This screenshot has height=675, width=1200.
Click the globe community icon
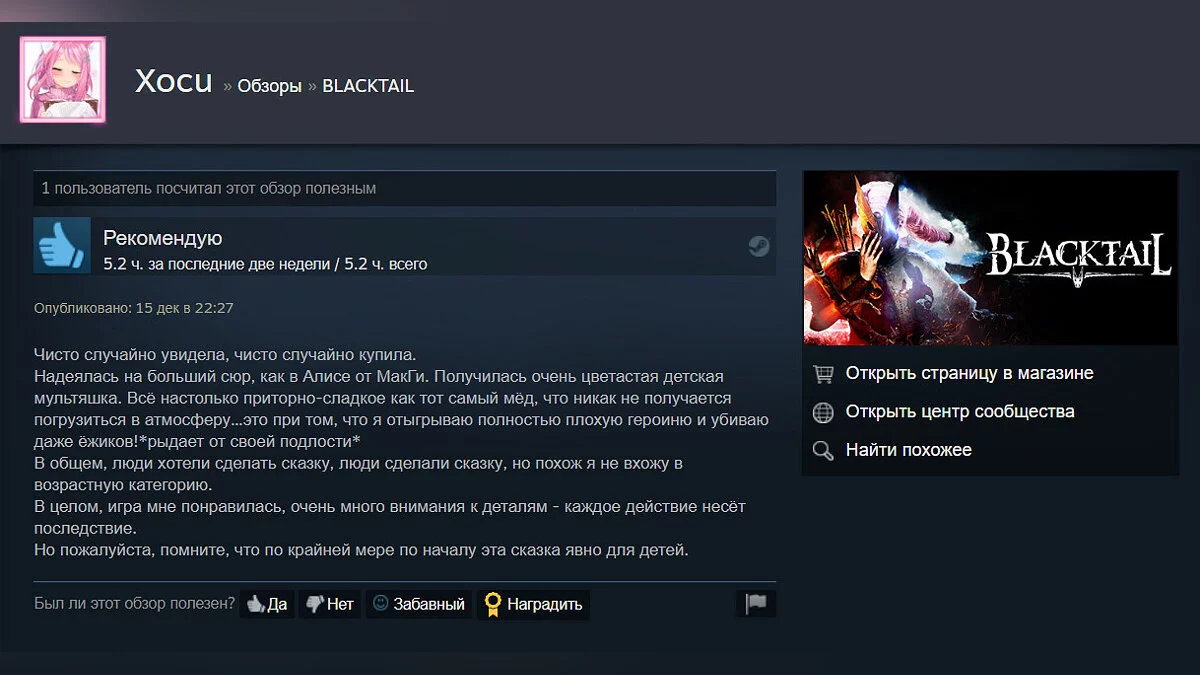tap(823, 412)
